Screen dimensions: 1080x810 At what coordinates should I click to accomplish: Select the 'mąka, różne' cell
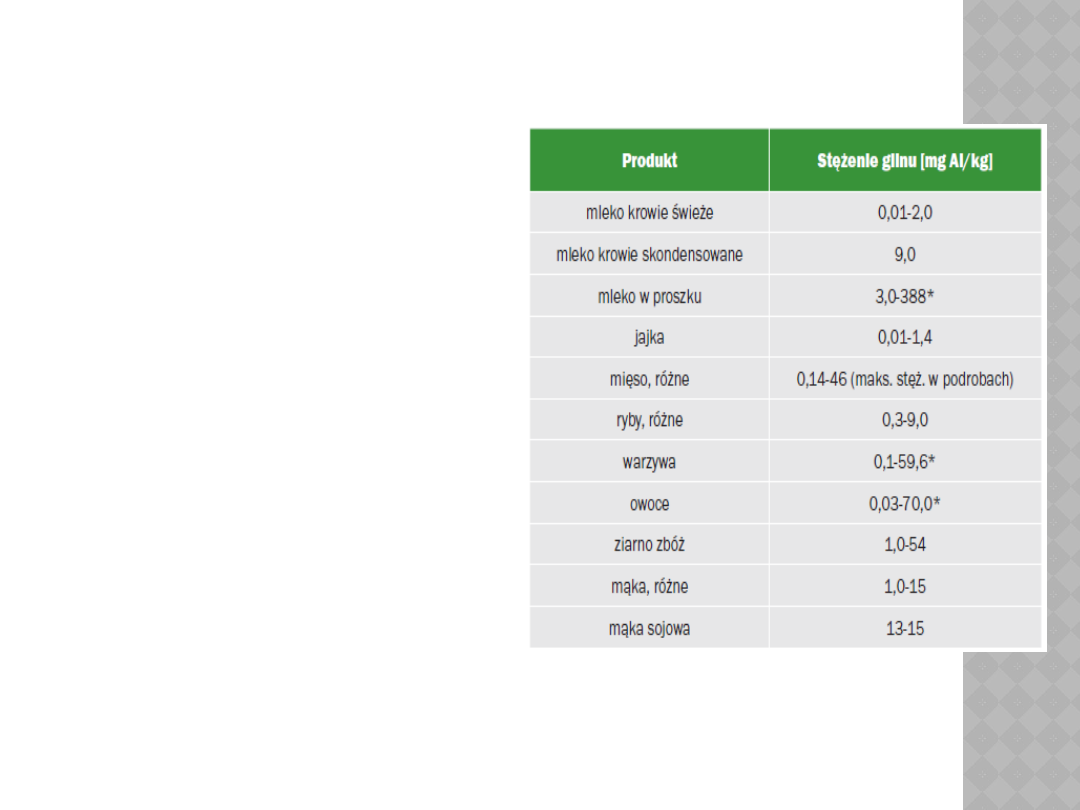(649, 587)
